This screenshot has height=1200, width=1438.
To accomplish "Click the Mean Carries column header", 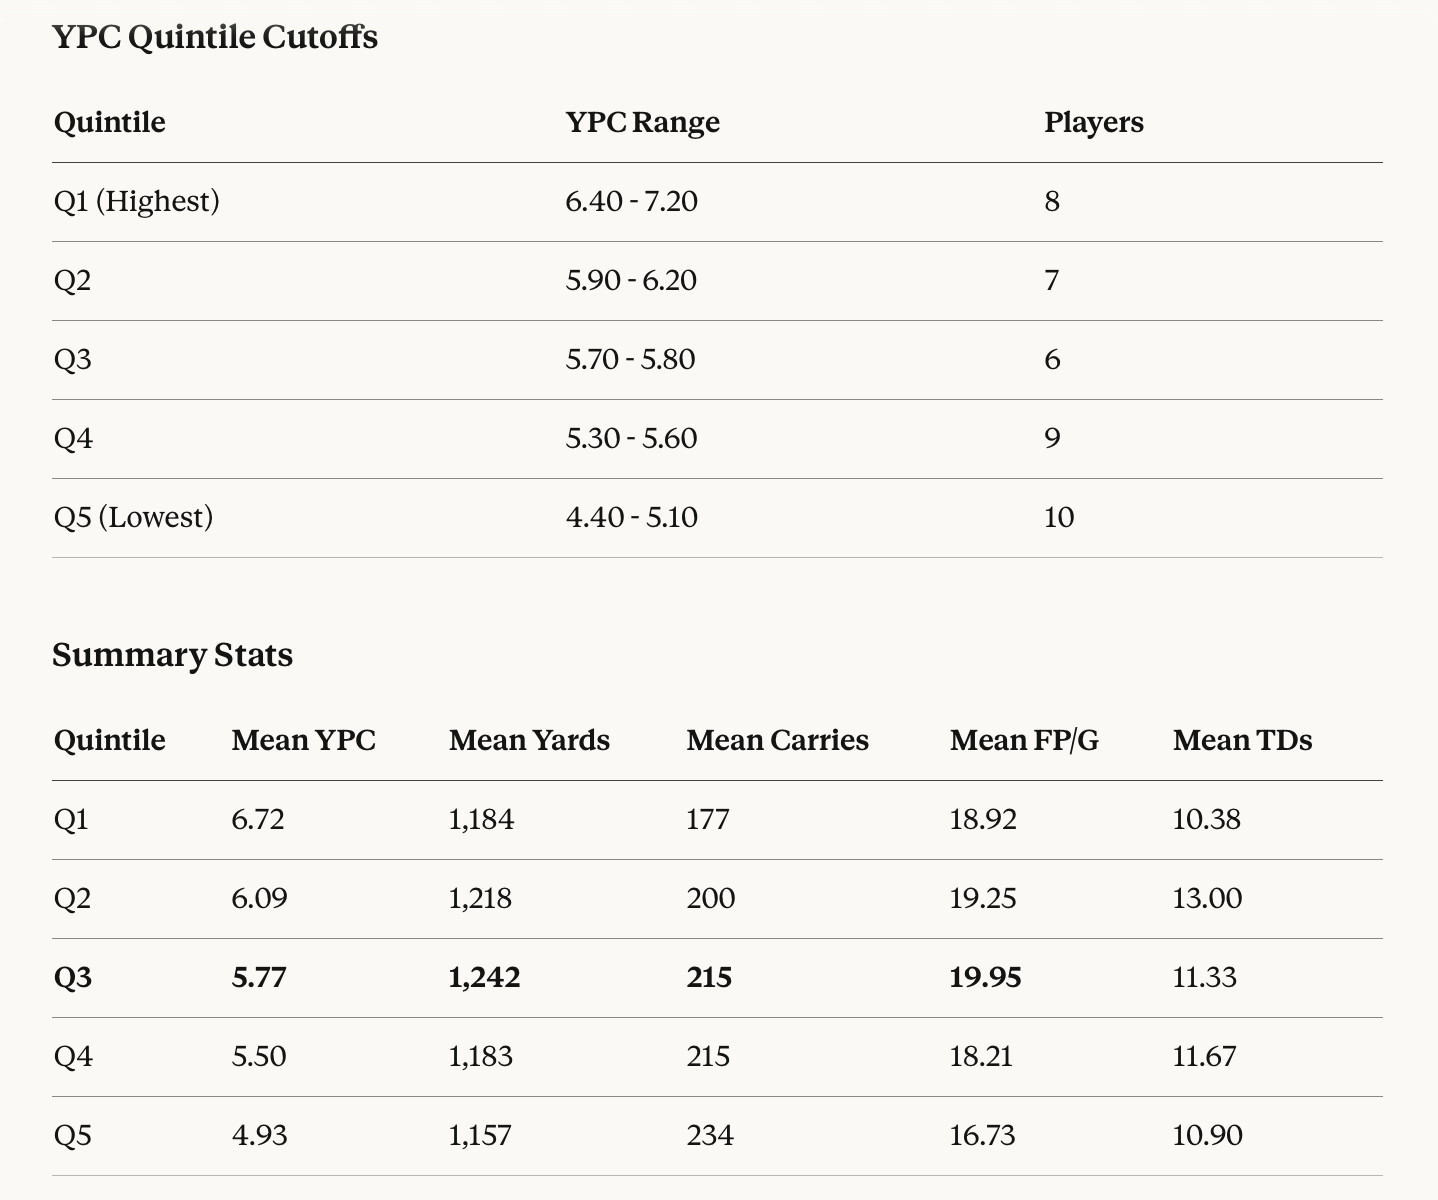I will click(x=777, y=740).
